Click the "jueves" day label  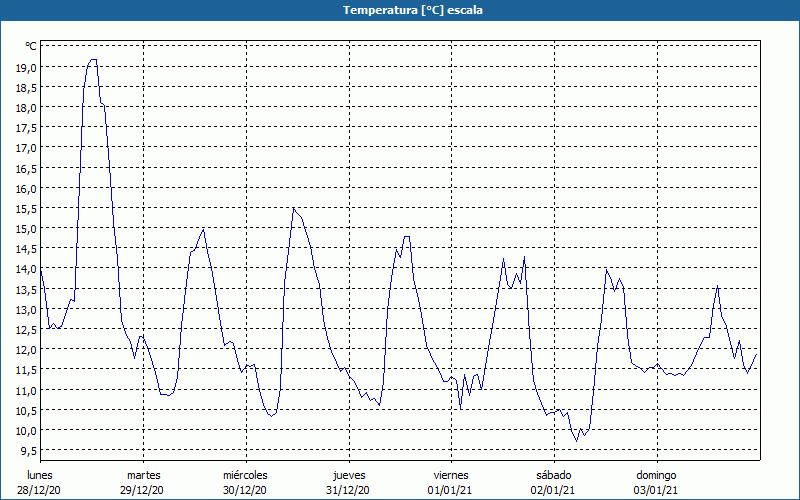[x=349, y=475]
